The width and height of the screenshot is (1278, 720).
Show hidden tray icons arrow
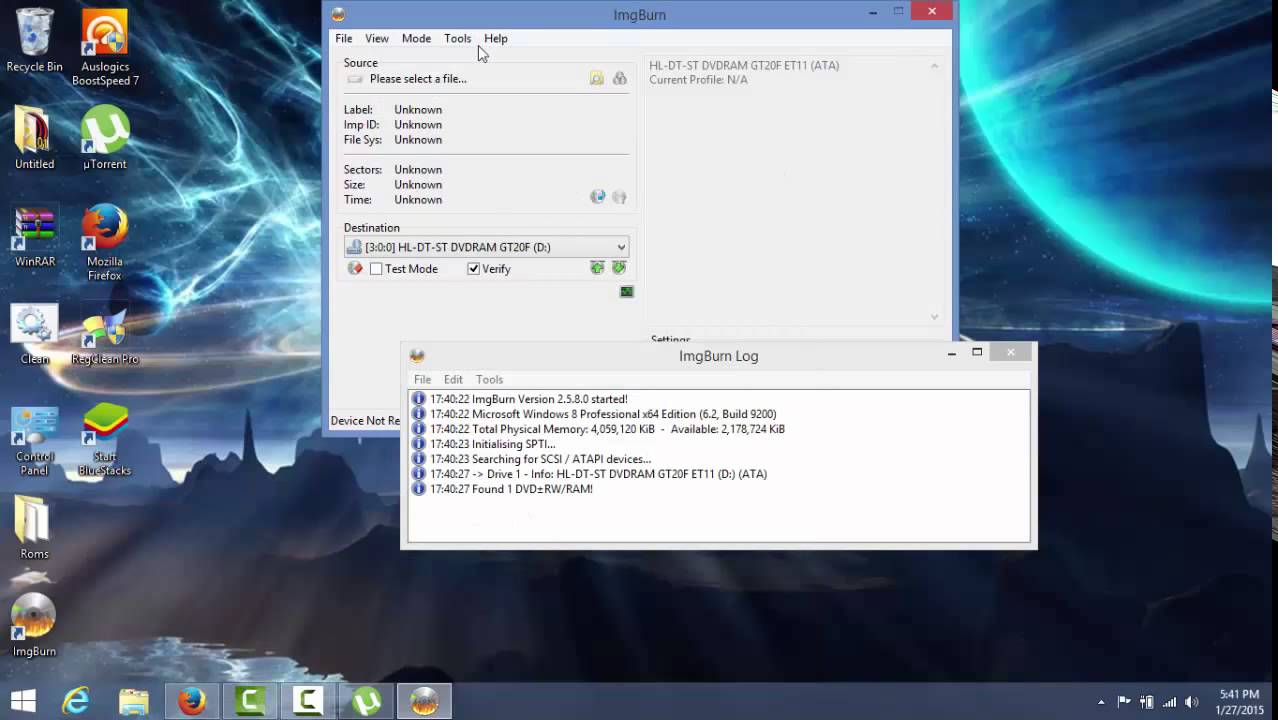click(1101, 702)
